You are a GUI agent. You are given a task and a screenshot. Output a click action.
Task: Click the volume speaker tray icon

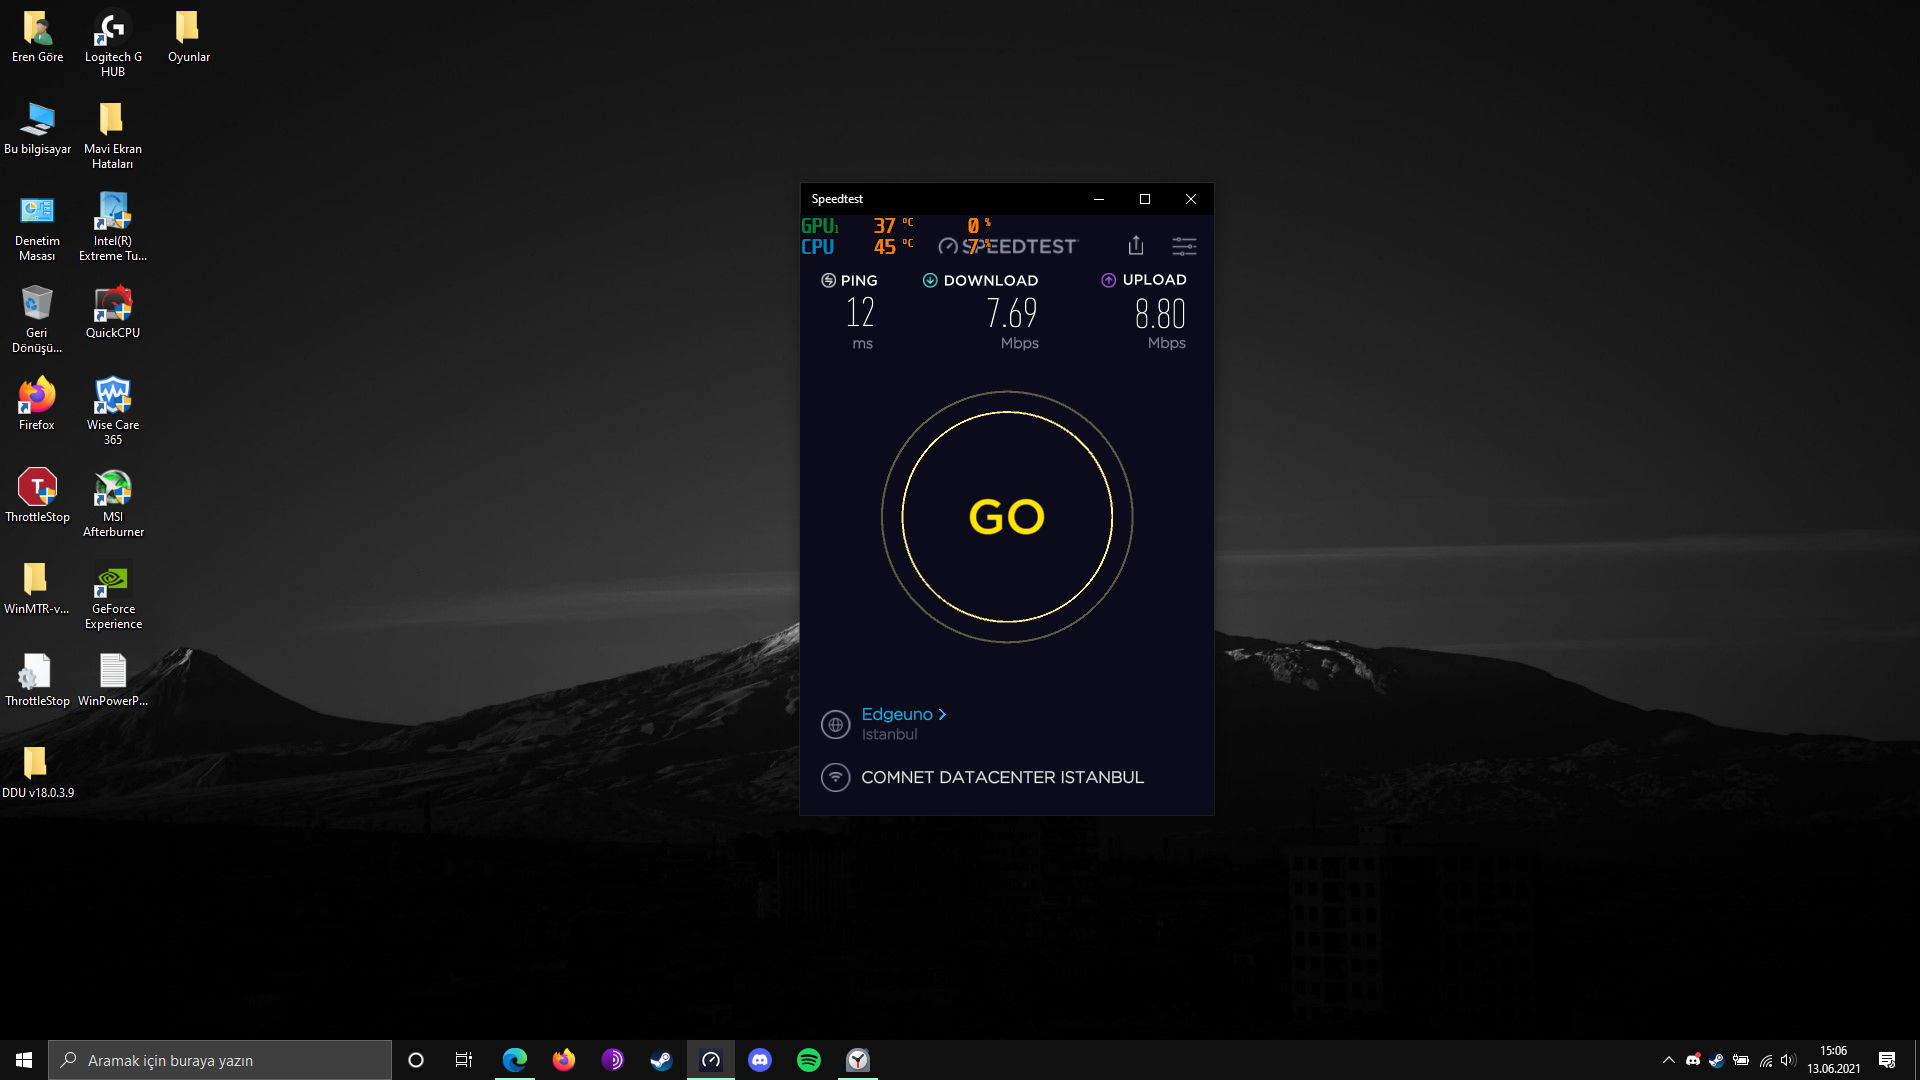tap(1788, 1060)
